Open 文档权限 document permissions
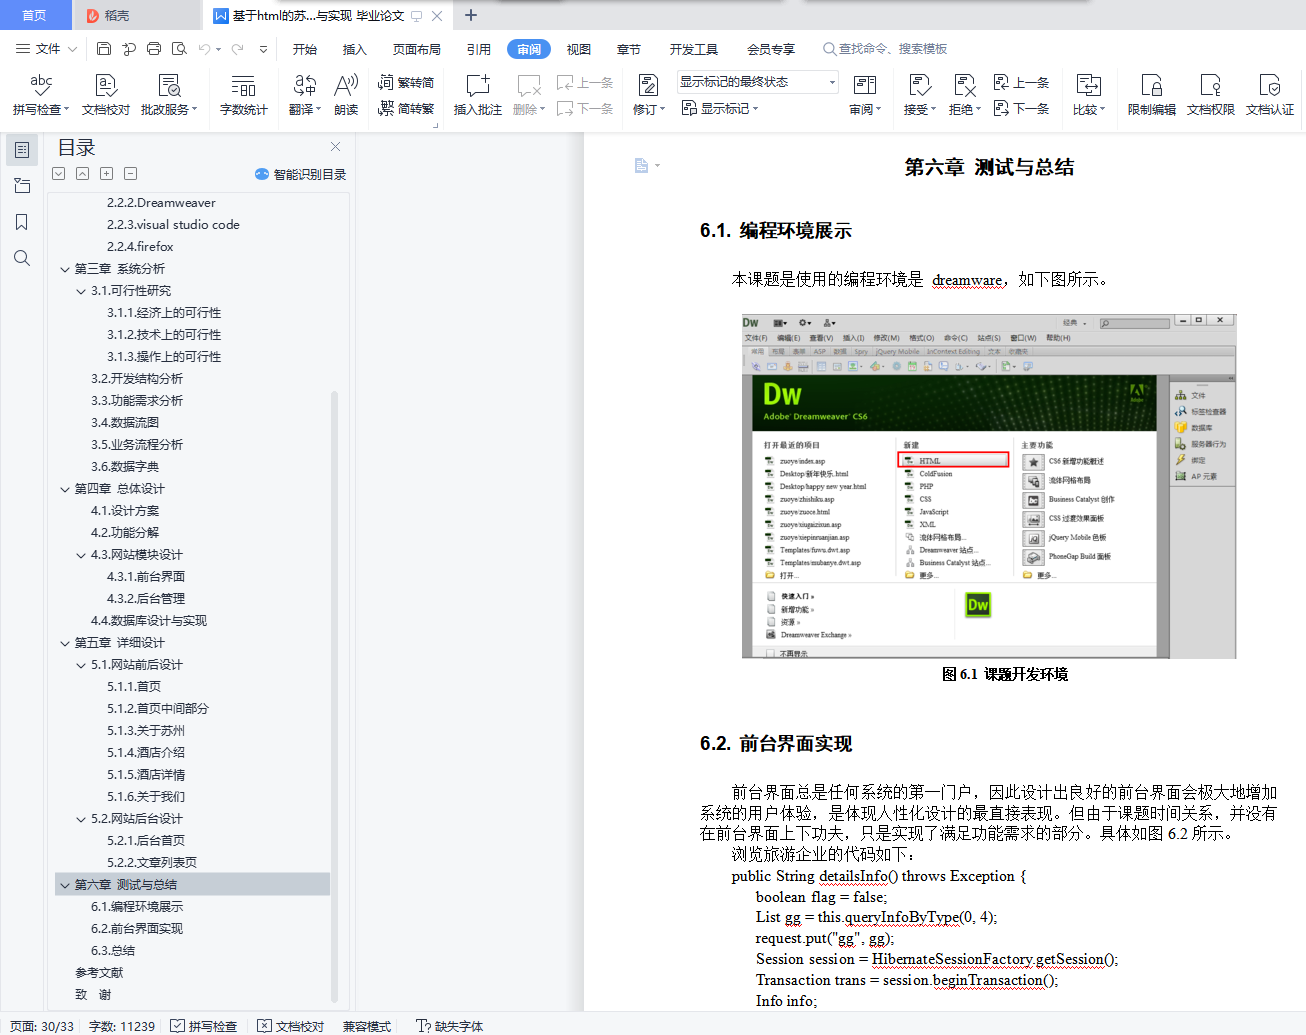Image resolution: width=1306 pixels, height=1035 pixels. [1211, 95]
